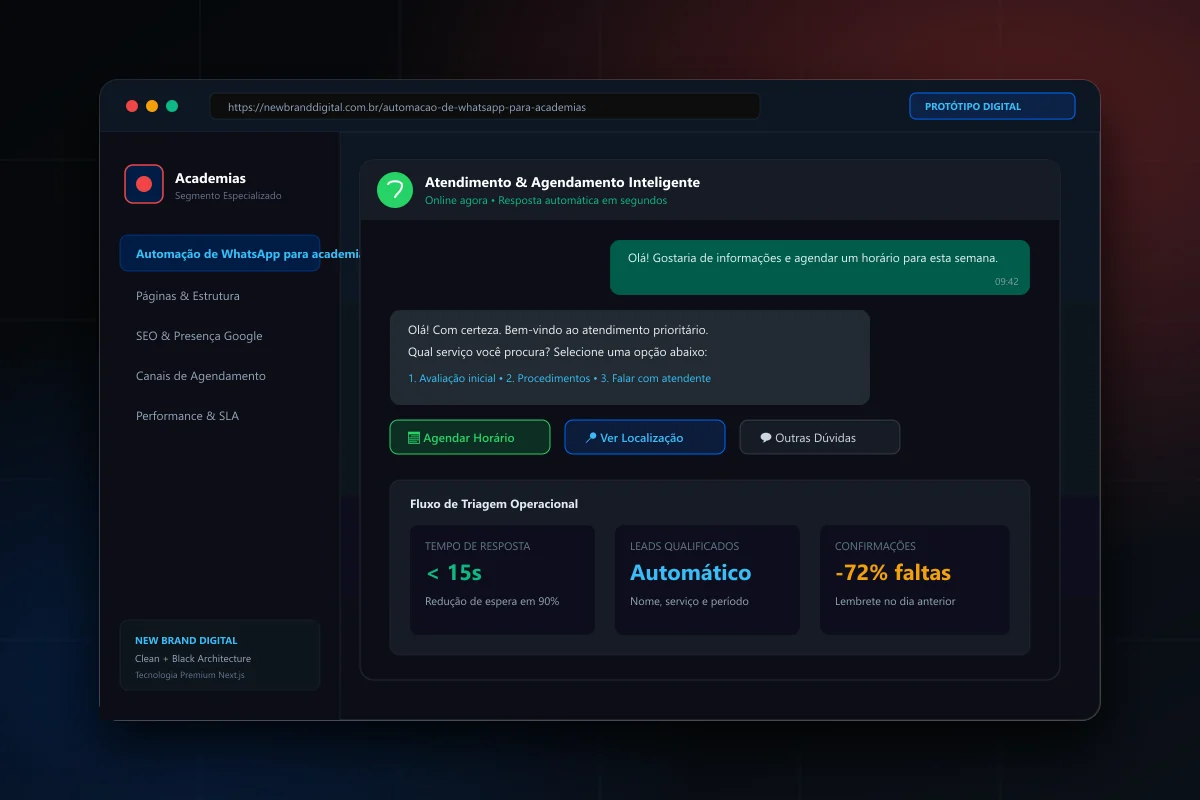This screenshot has height=800, width=1200.
Task: Click the 'Automático' metric value
Action: pyautogui.click(x=691, y=573)
